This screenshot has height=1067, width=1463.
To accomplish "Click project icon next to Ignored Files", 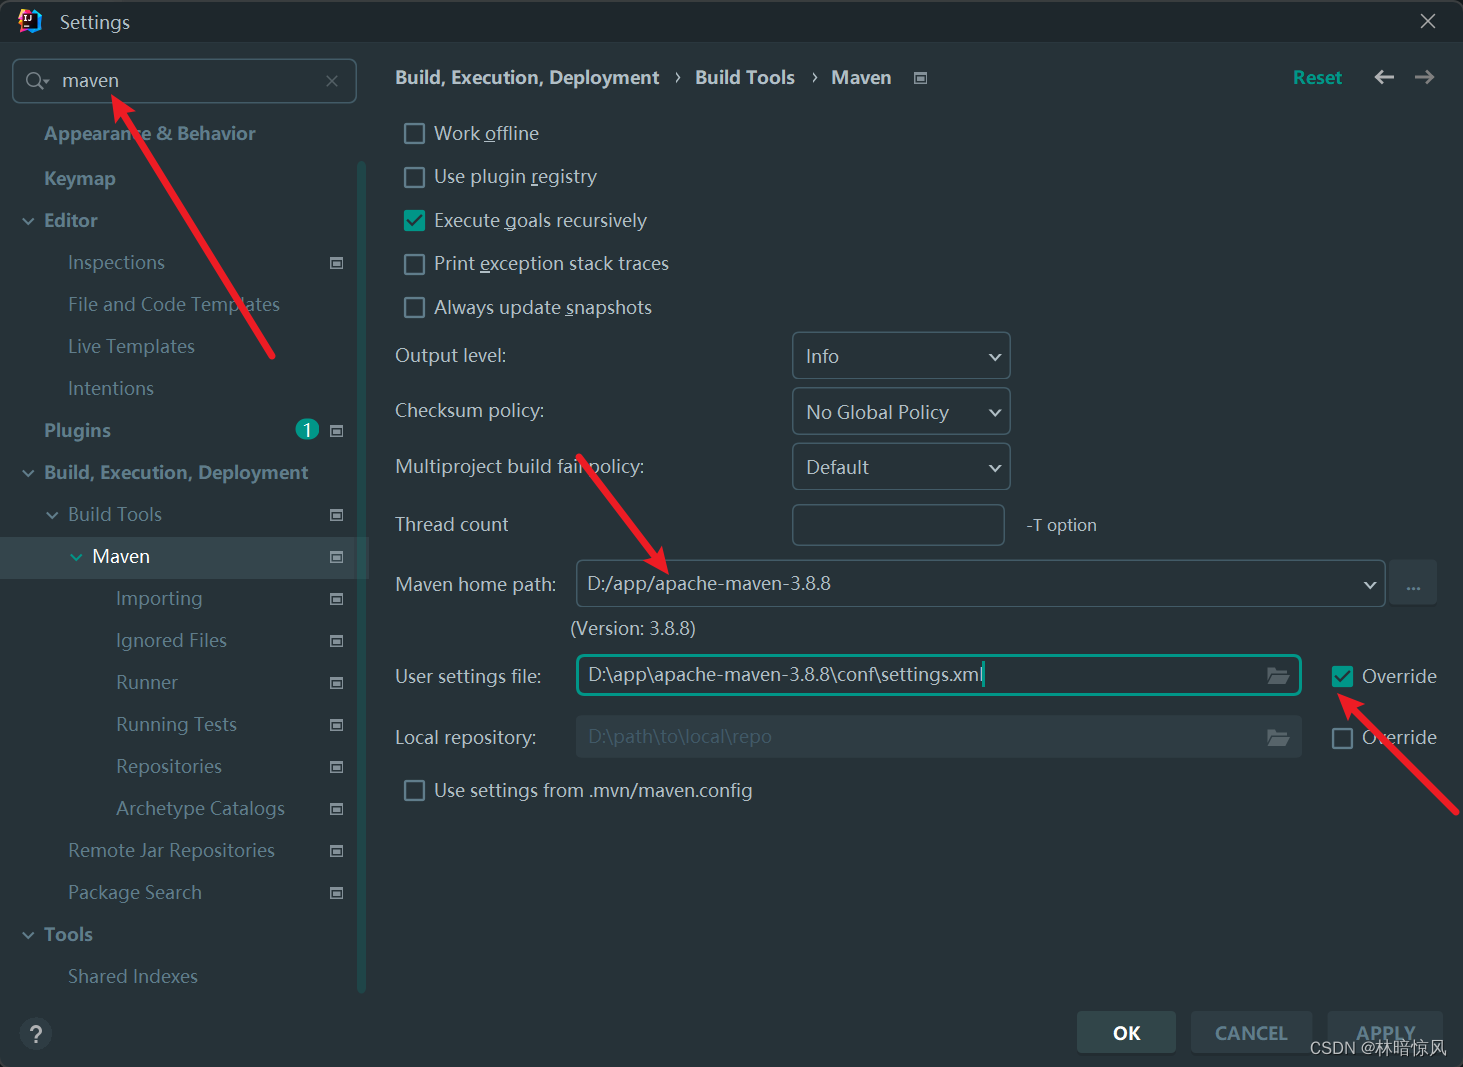I will (337, 641).
